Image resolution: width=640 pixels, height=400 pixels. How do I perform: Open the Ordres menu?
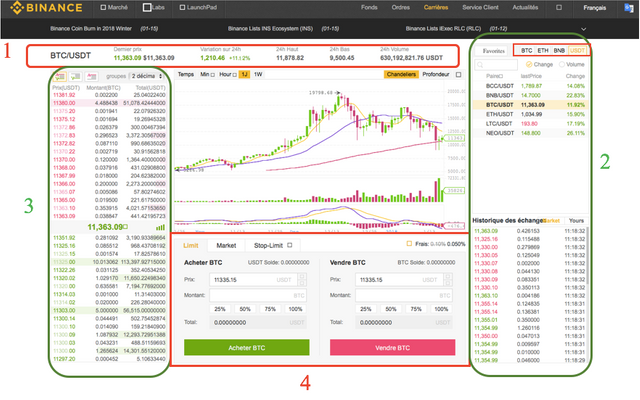tap(400, 7)
